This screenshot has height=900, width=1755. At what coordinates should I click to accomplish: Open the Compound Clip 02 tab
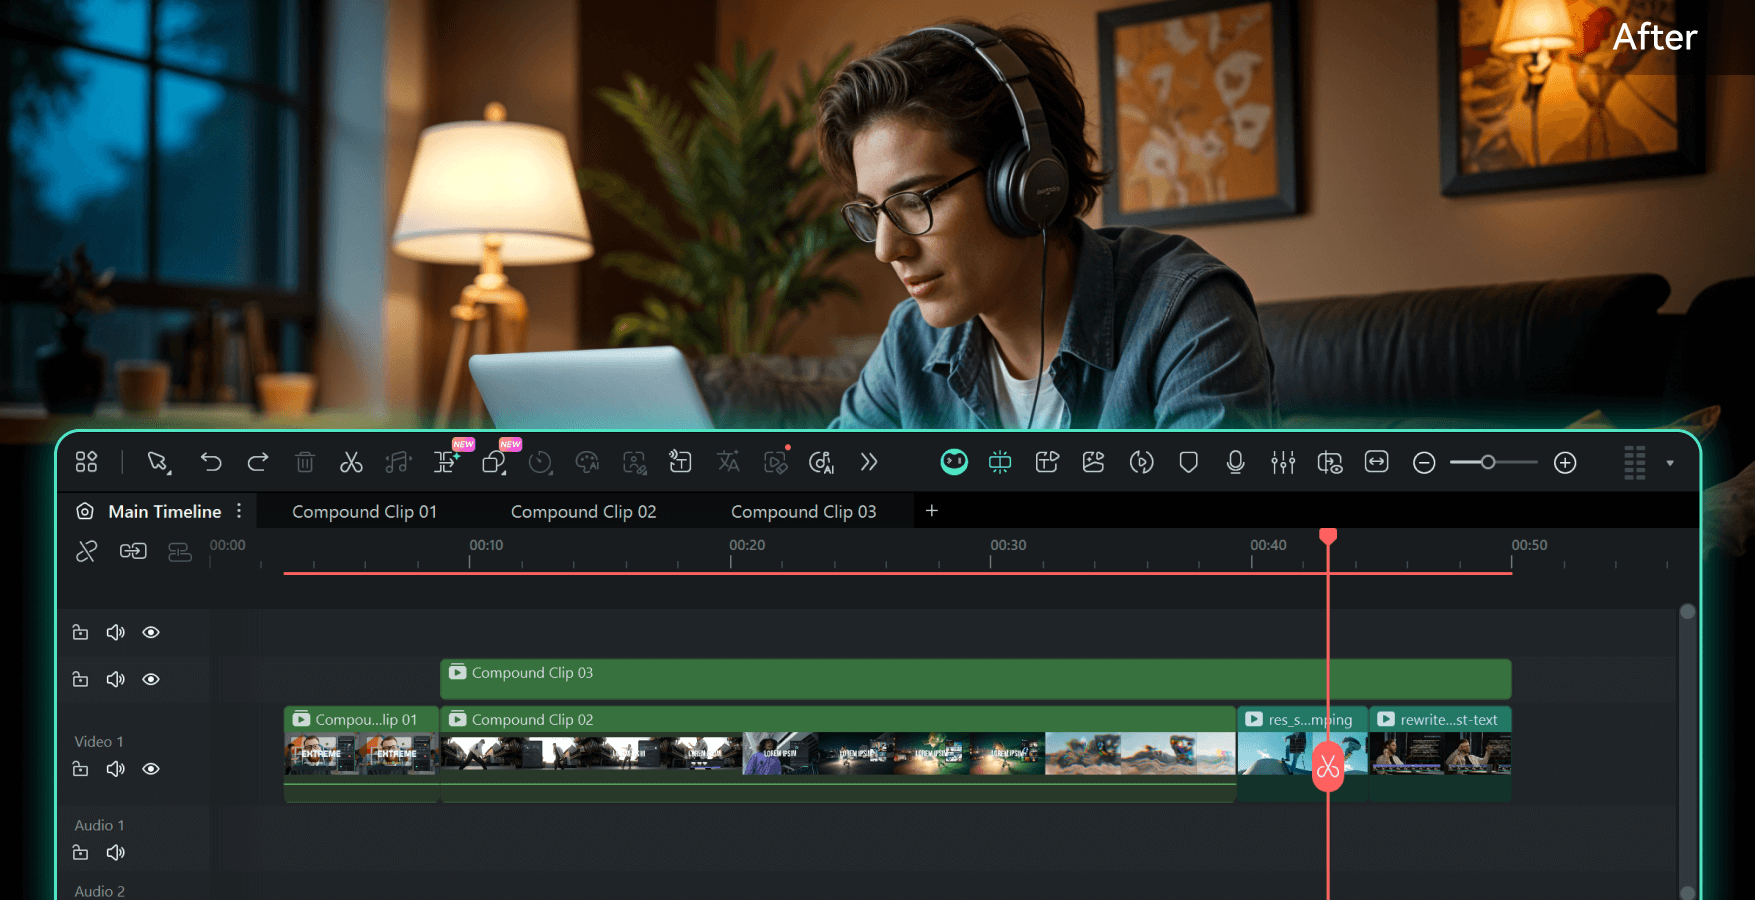(x=584, y=511)
